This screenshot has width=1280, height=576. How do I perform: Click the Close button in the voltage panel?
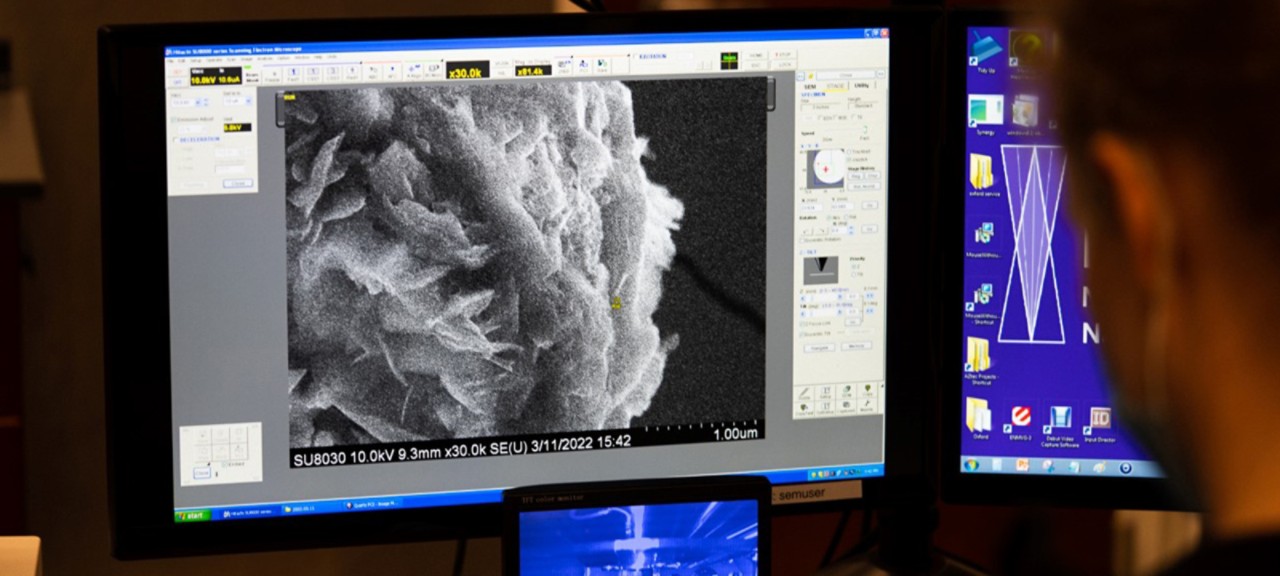237,184
